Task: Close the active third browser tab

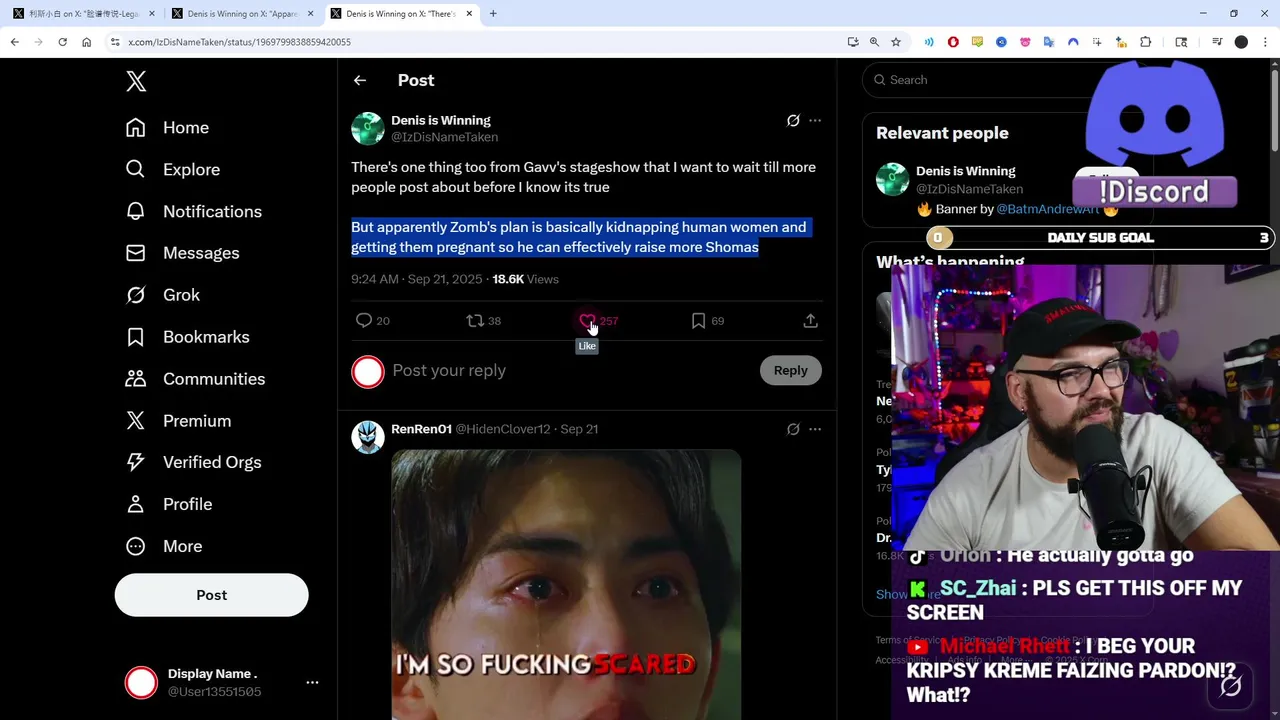Action: coord(470,14)
